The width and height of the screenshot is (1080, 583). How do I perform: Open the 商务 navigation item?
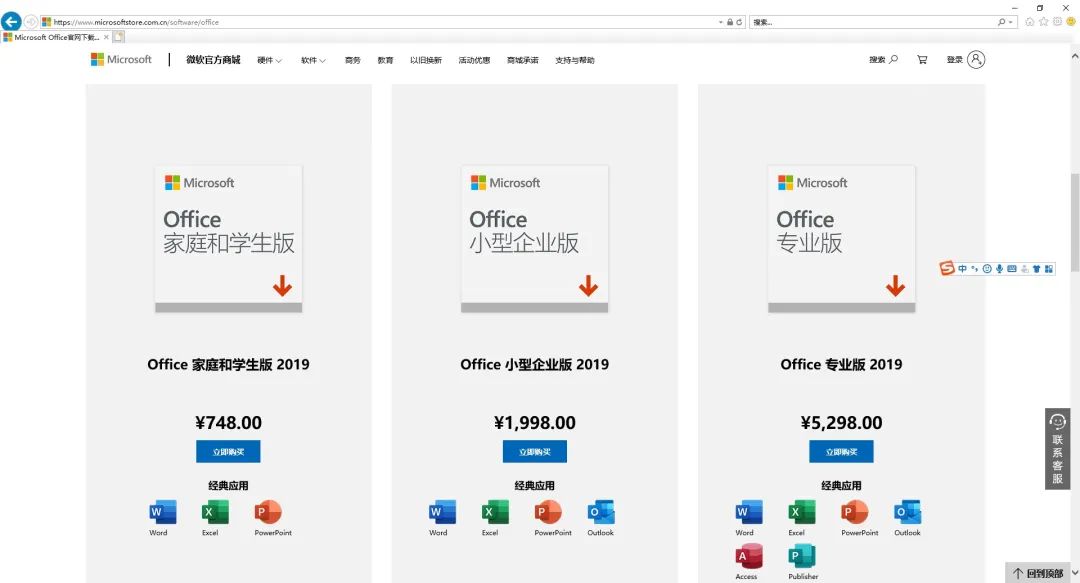click(353, 61)
